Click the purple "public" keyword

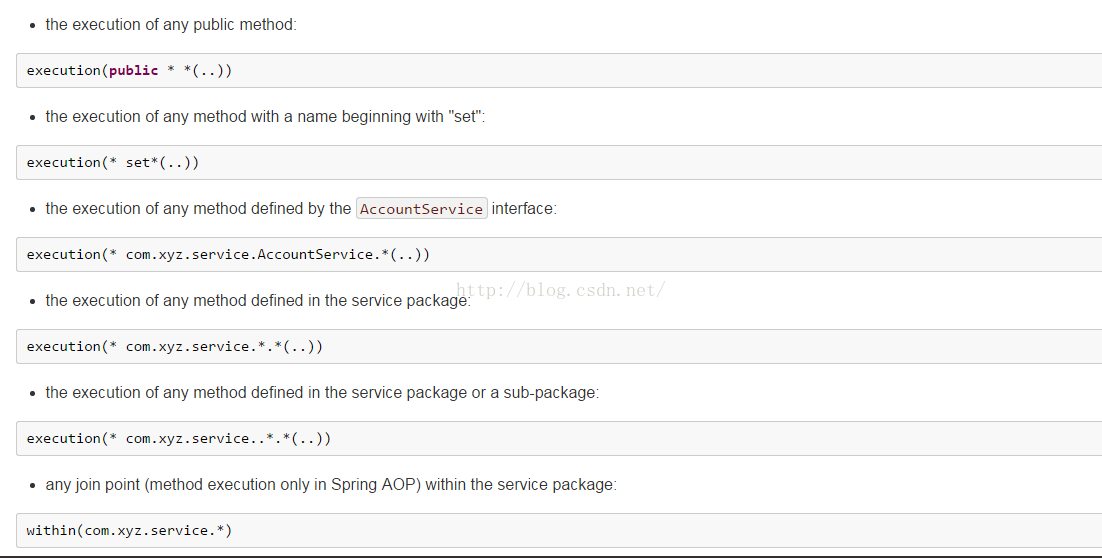pyautogui.click(x=134, y=70)
